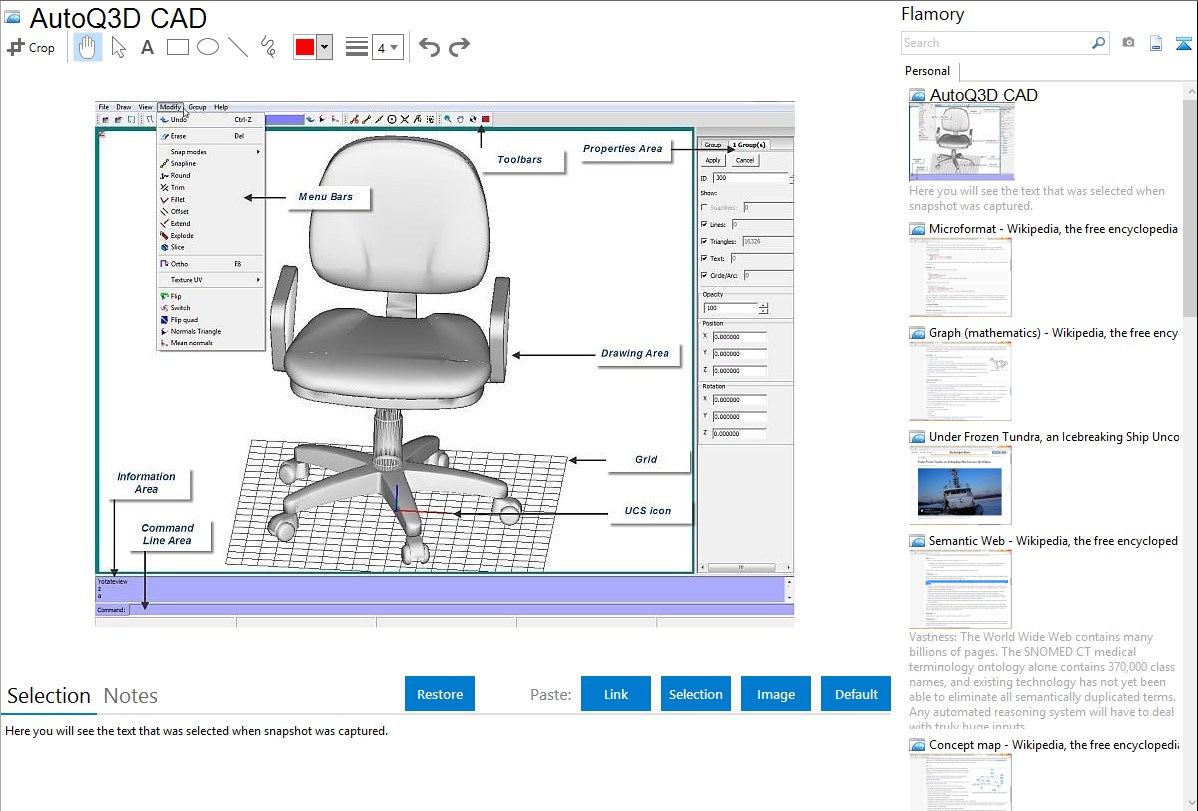Screen dimensions: 1198x811
Task: Select the ellipse drawing tool
Action: point(208,47)
